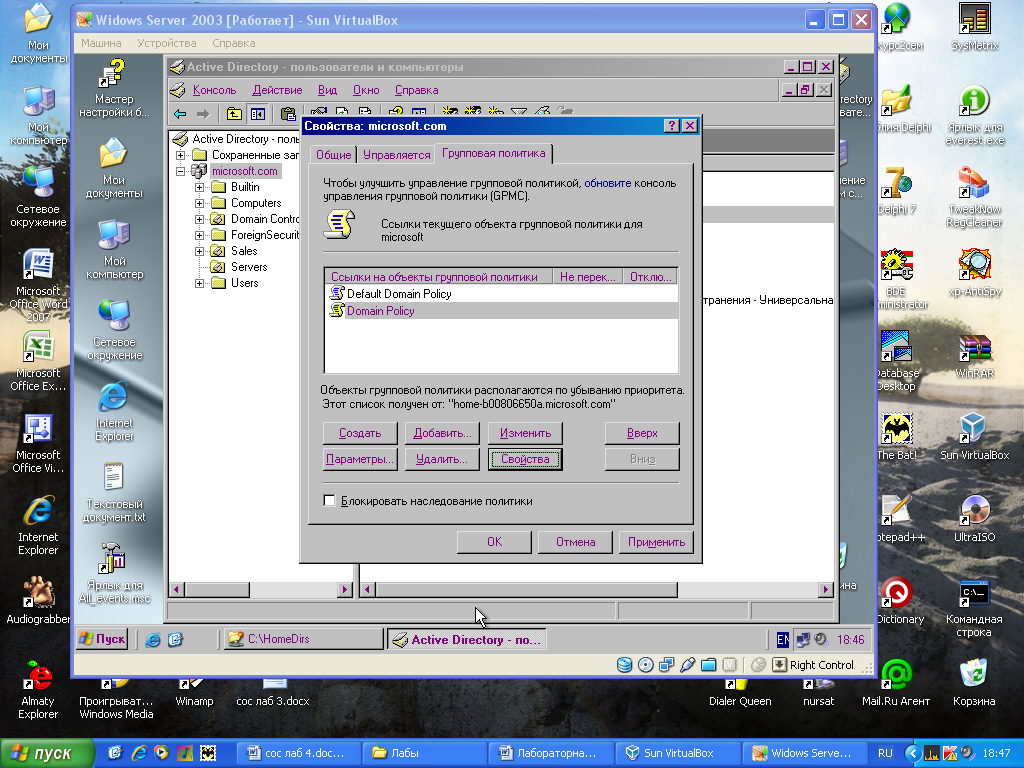
Task: Expand the Domain Controllers tree node
Action: (x=200, y=219)
